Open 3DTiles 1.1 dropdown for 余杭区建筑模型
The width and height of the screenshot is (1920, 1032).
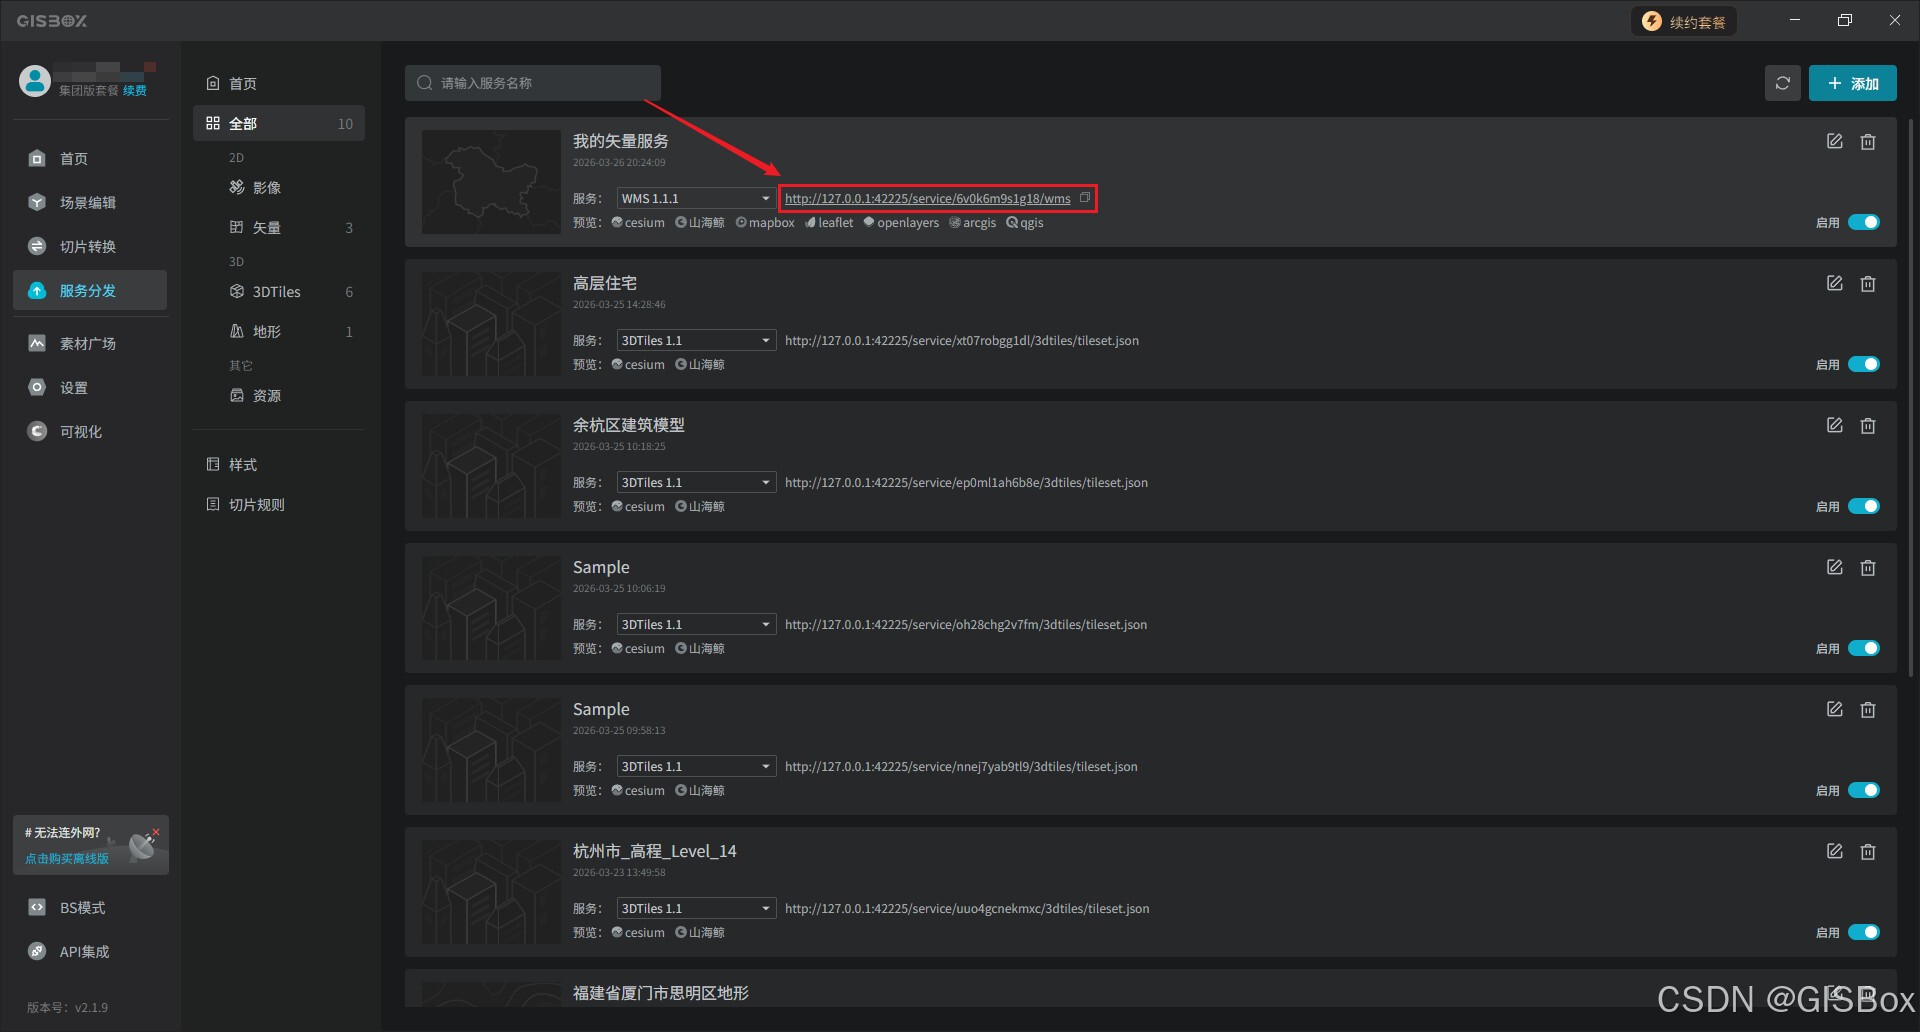[696, 482]
